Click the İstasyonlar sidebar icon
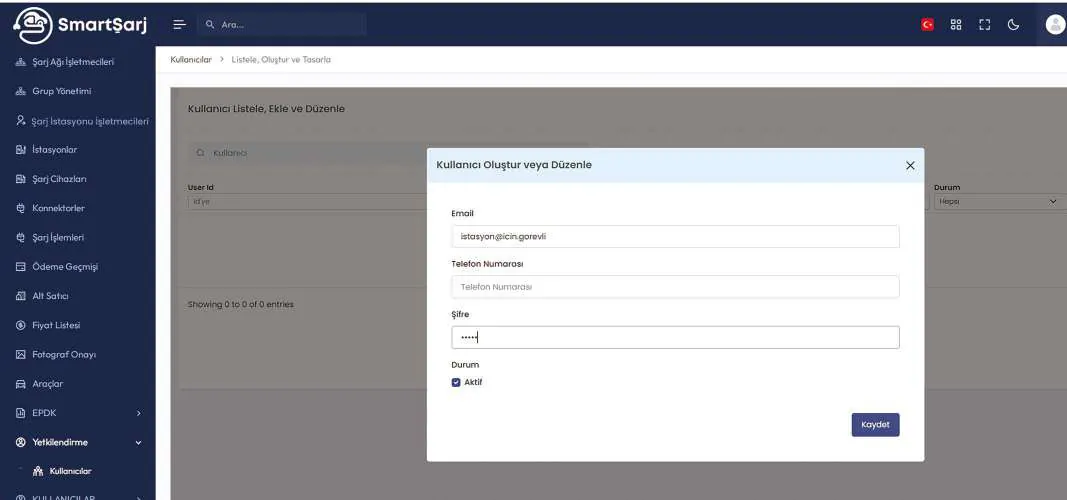 (x=20, y=150)
